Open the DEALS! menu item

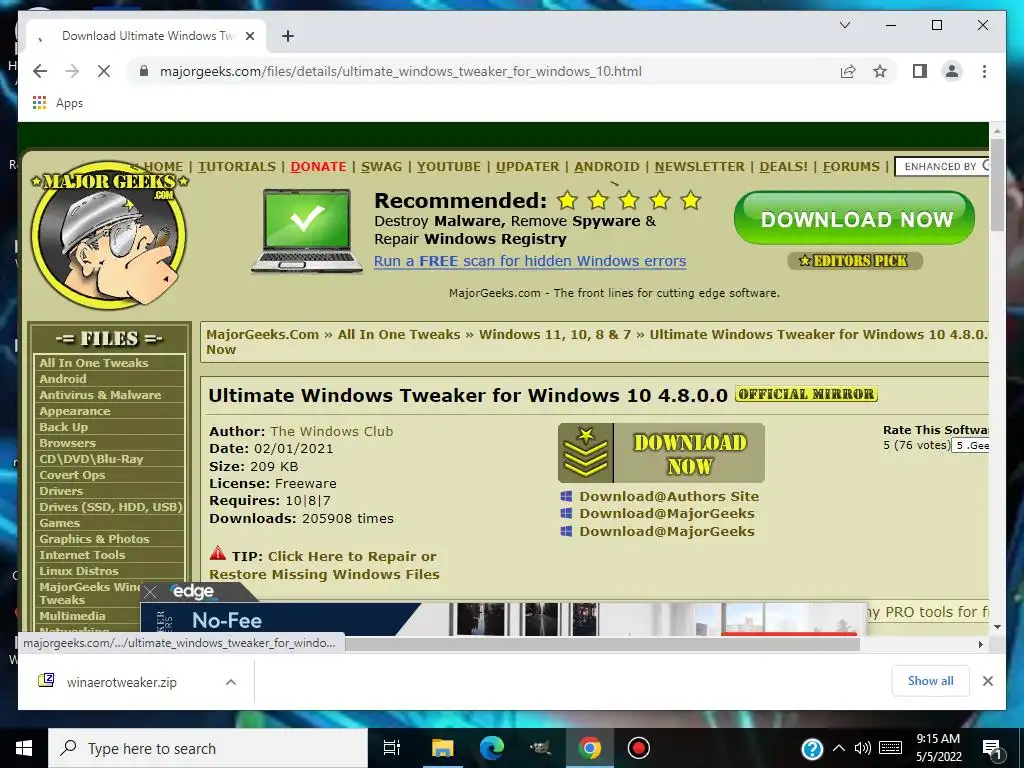pos(783,167)
